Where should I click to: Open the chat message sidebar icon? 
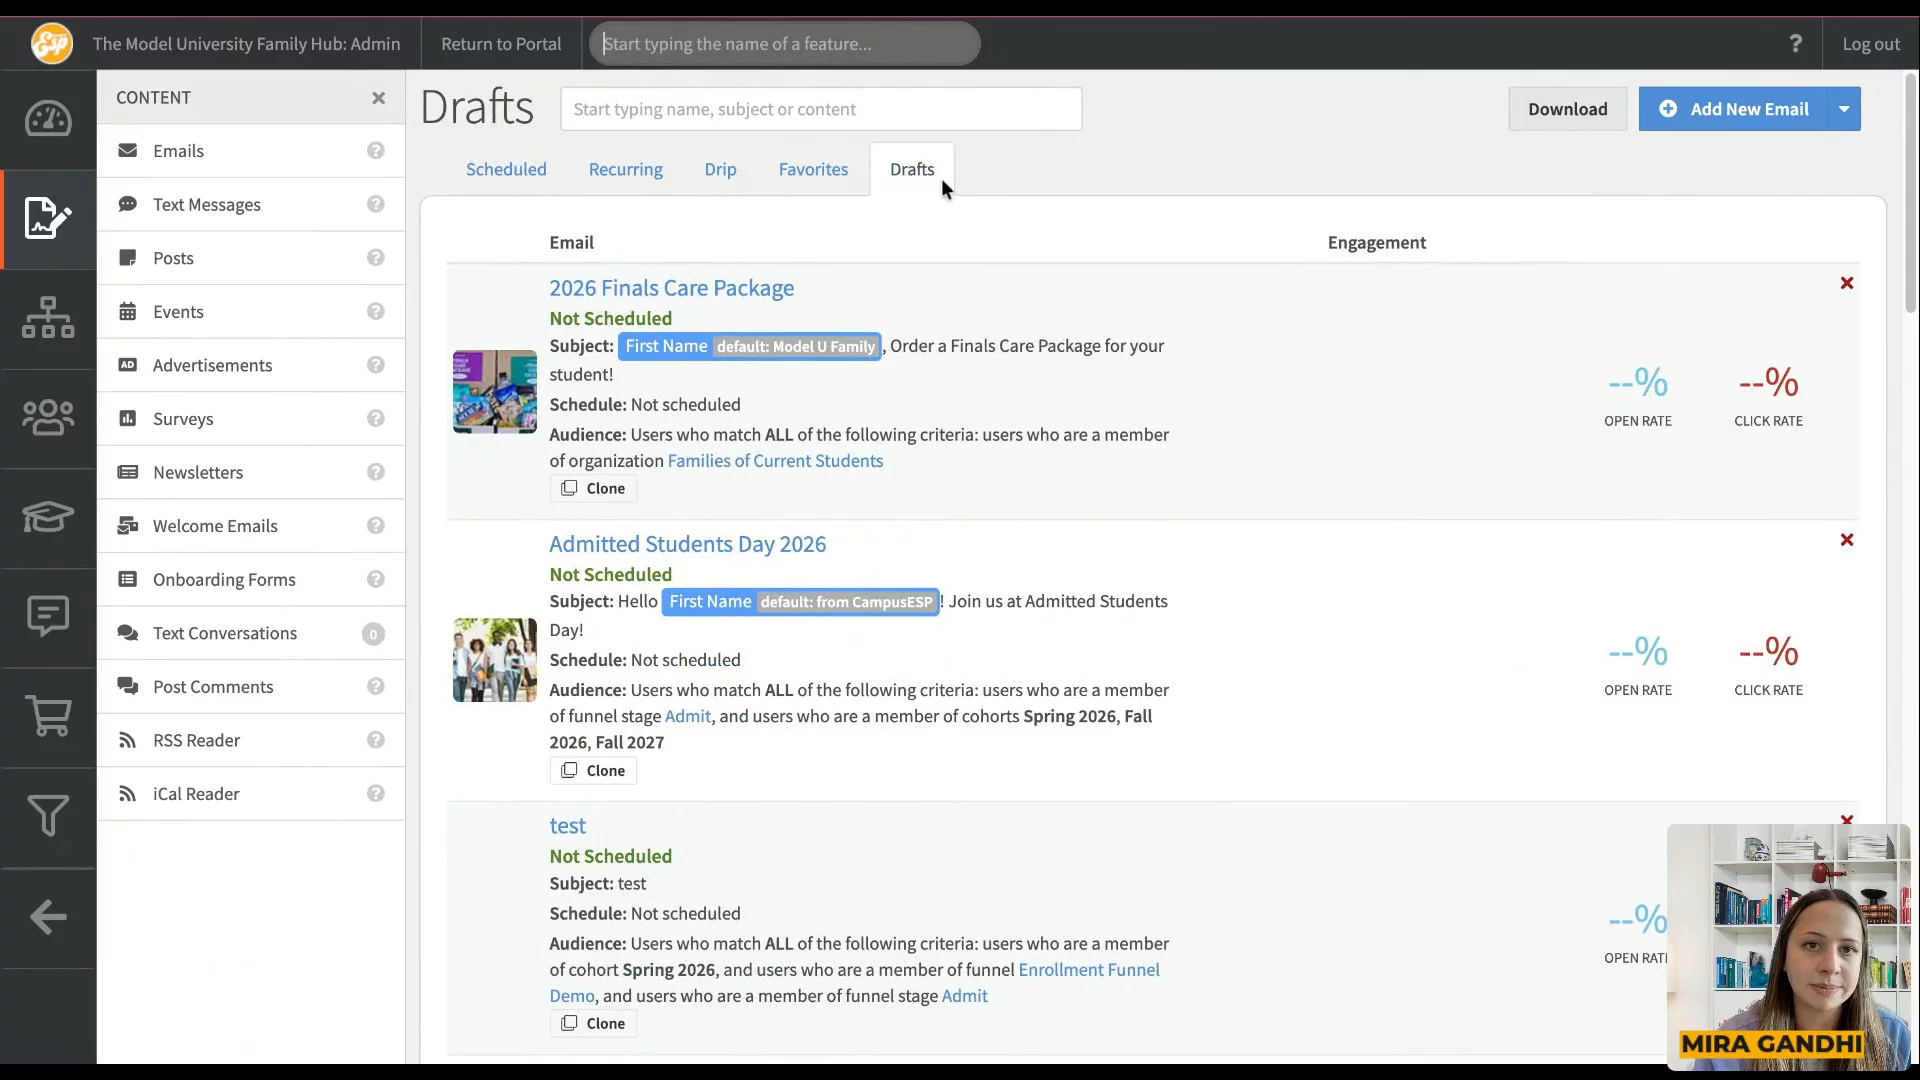pyautogui.click(x=48, y=616)
